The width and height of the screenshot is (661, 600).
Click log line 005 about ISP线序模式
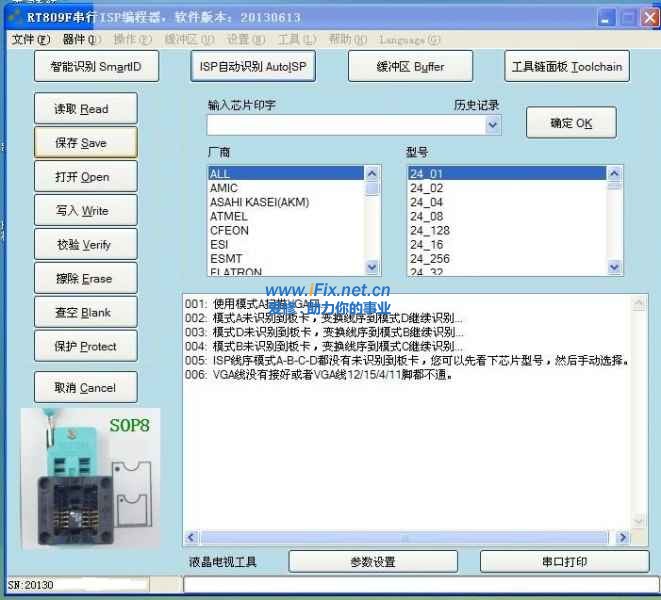click(407, 361)
